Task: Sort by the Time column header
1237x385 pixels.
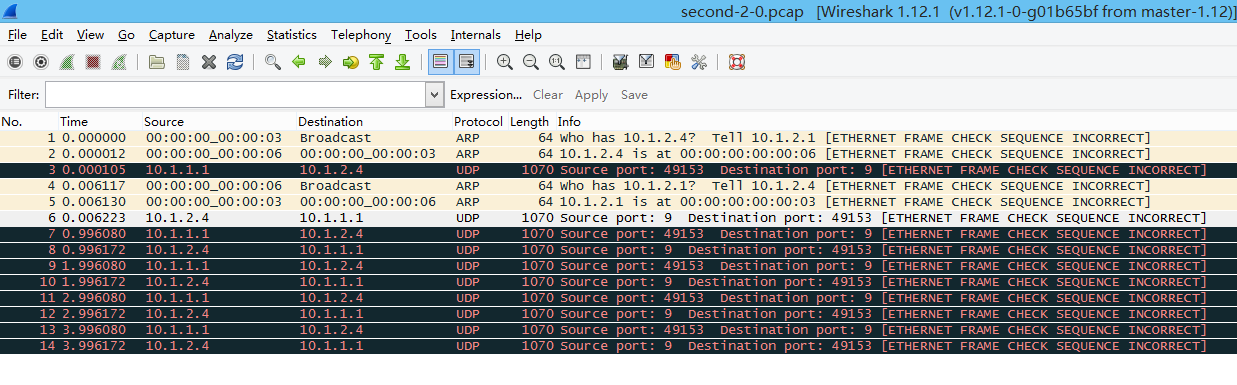Action: pyautogui.click(x=74, y=122)
